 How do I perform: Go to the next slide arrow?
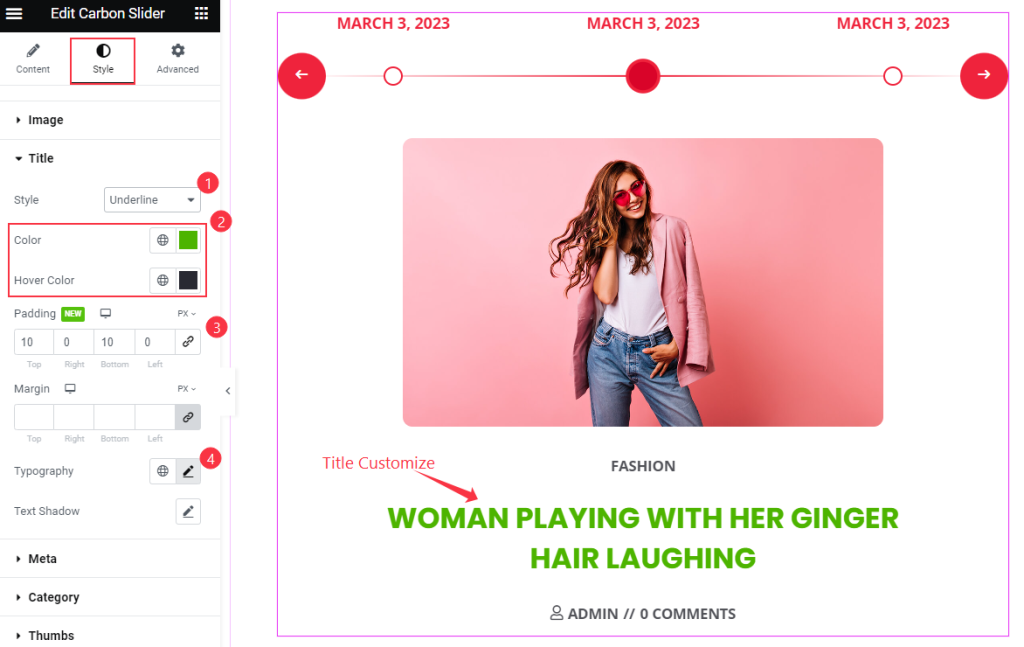pos(984,76)
